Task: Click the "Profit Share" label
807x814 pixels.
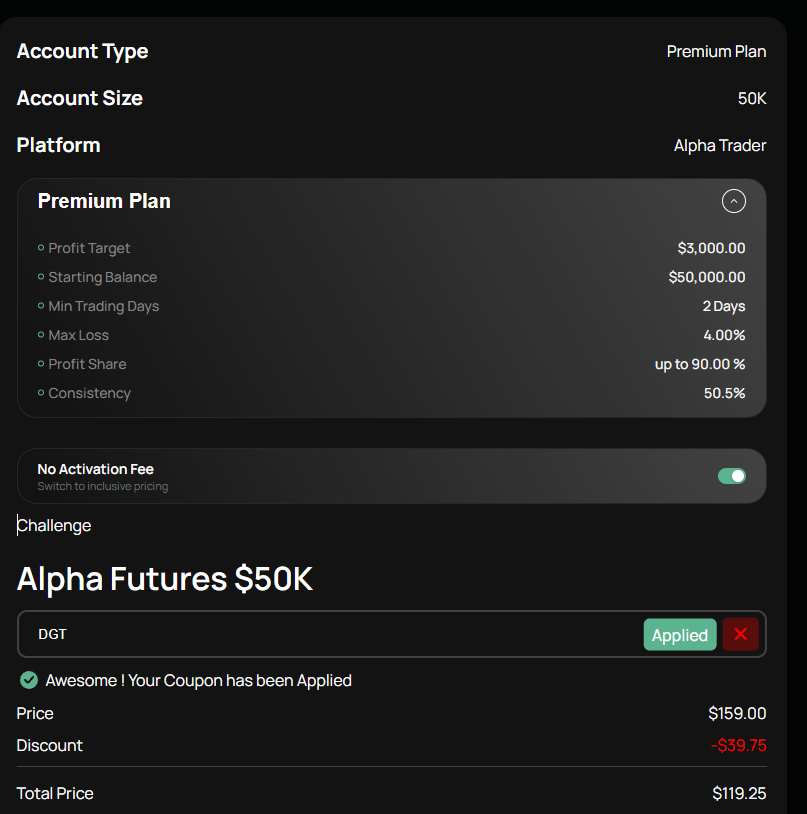Action: click(x=87, y=364)
